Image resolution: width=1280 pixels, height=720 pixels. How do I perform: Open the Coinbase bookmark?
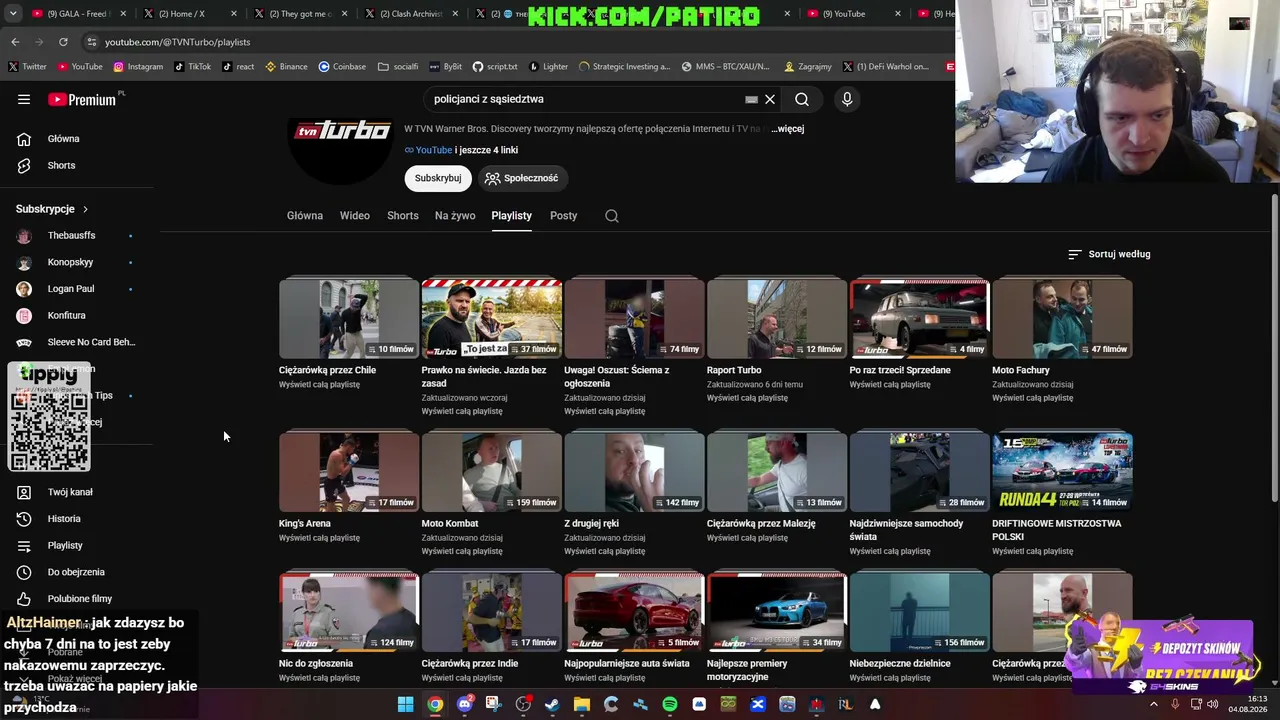(342, 67)
